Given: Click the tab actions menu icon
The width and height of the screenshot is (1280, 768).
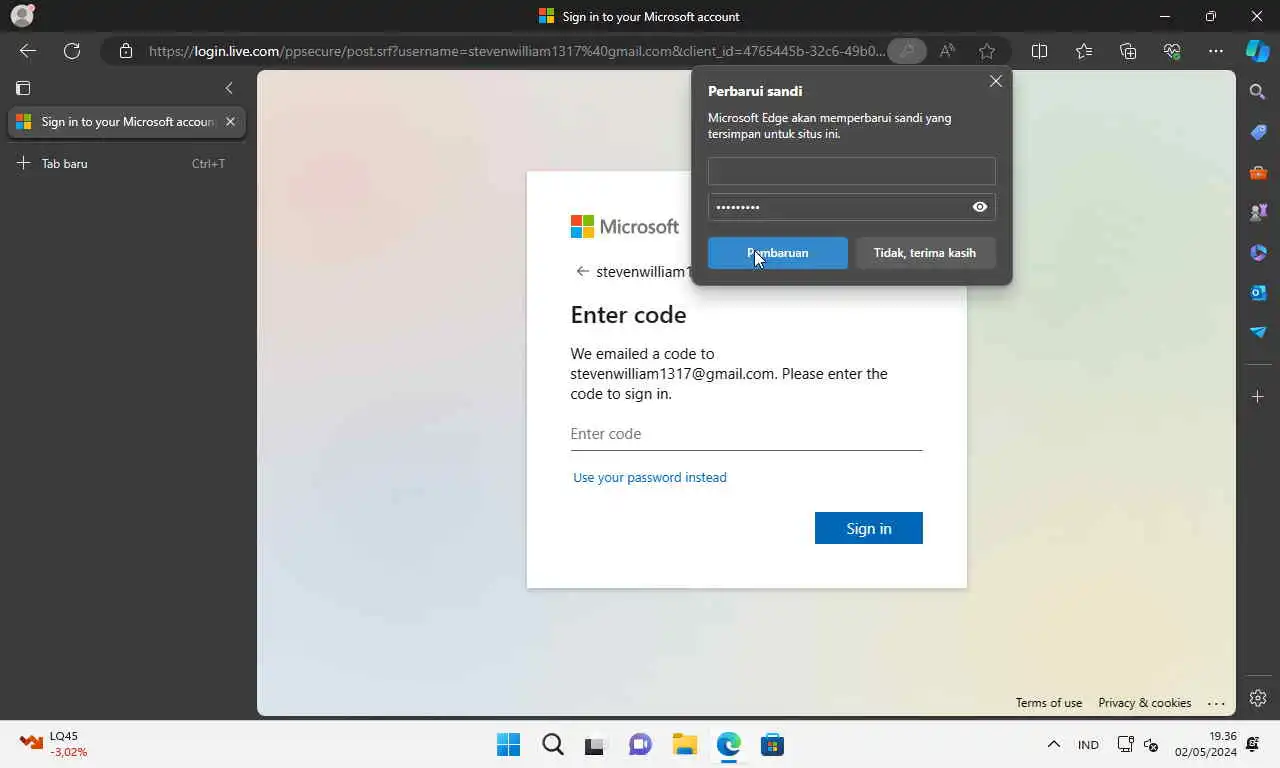Looking at the screenshot, I should click(x=23, y=88).
